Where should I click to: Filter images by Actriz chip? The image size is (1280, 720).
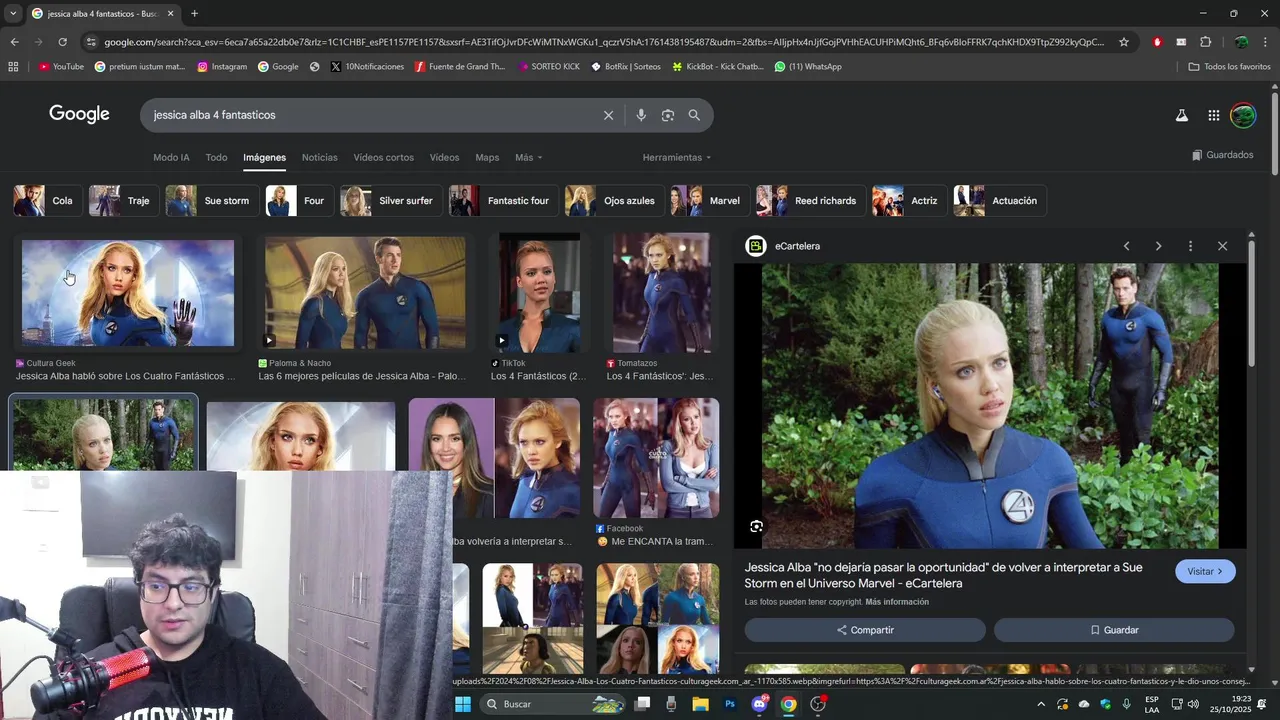[909, 201]
